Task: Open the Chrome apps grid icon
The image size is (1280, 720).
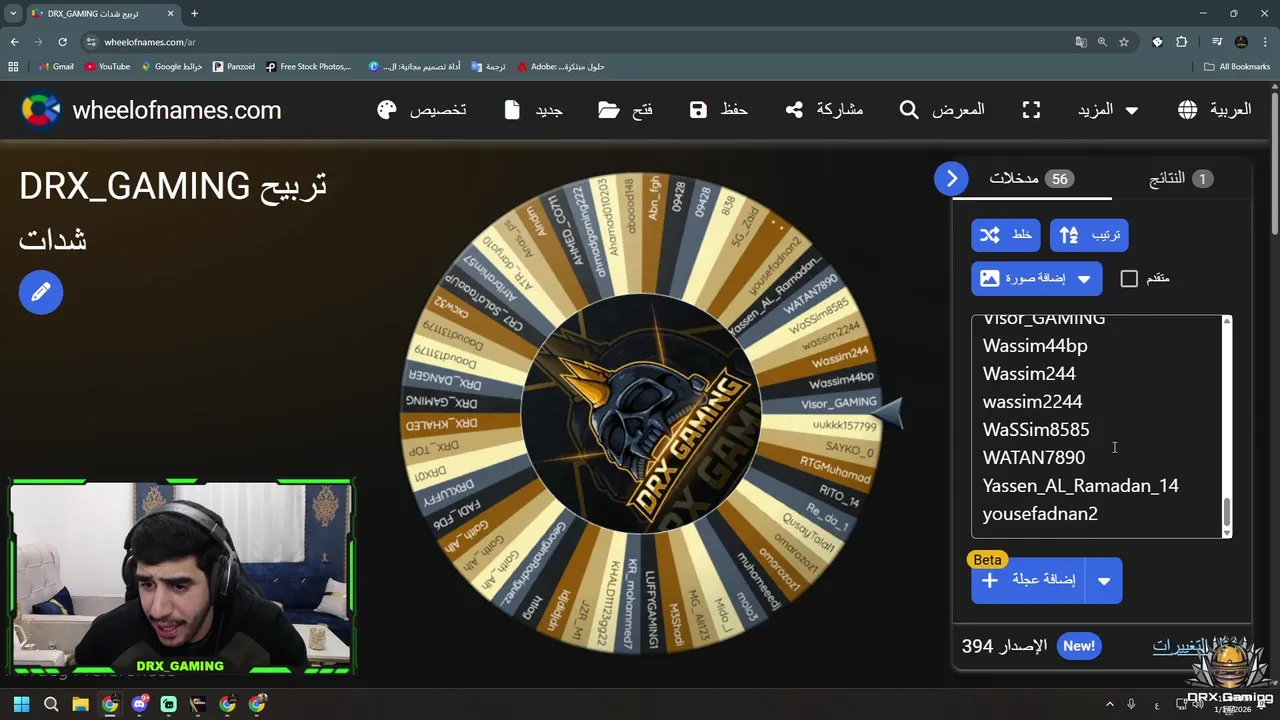Action: [13, 67]
